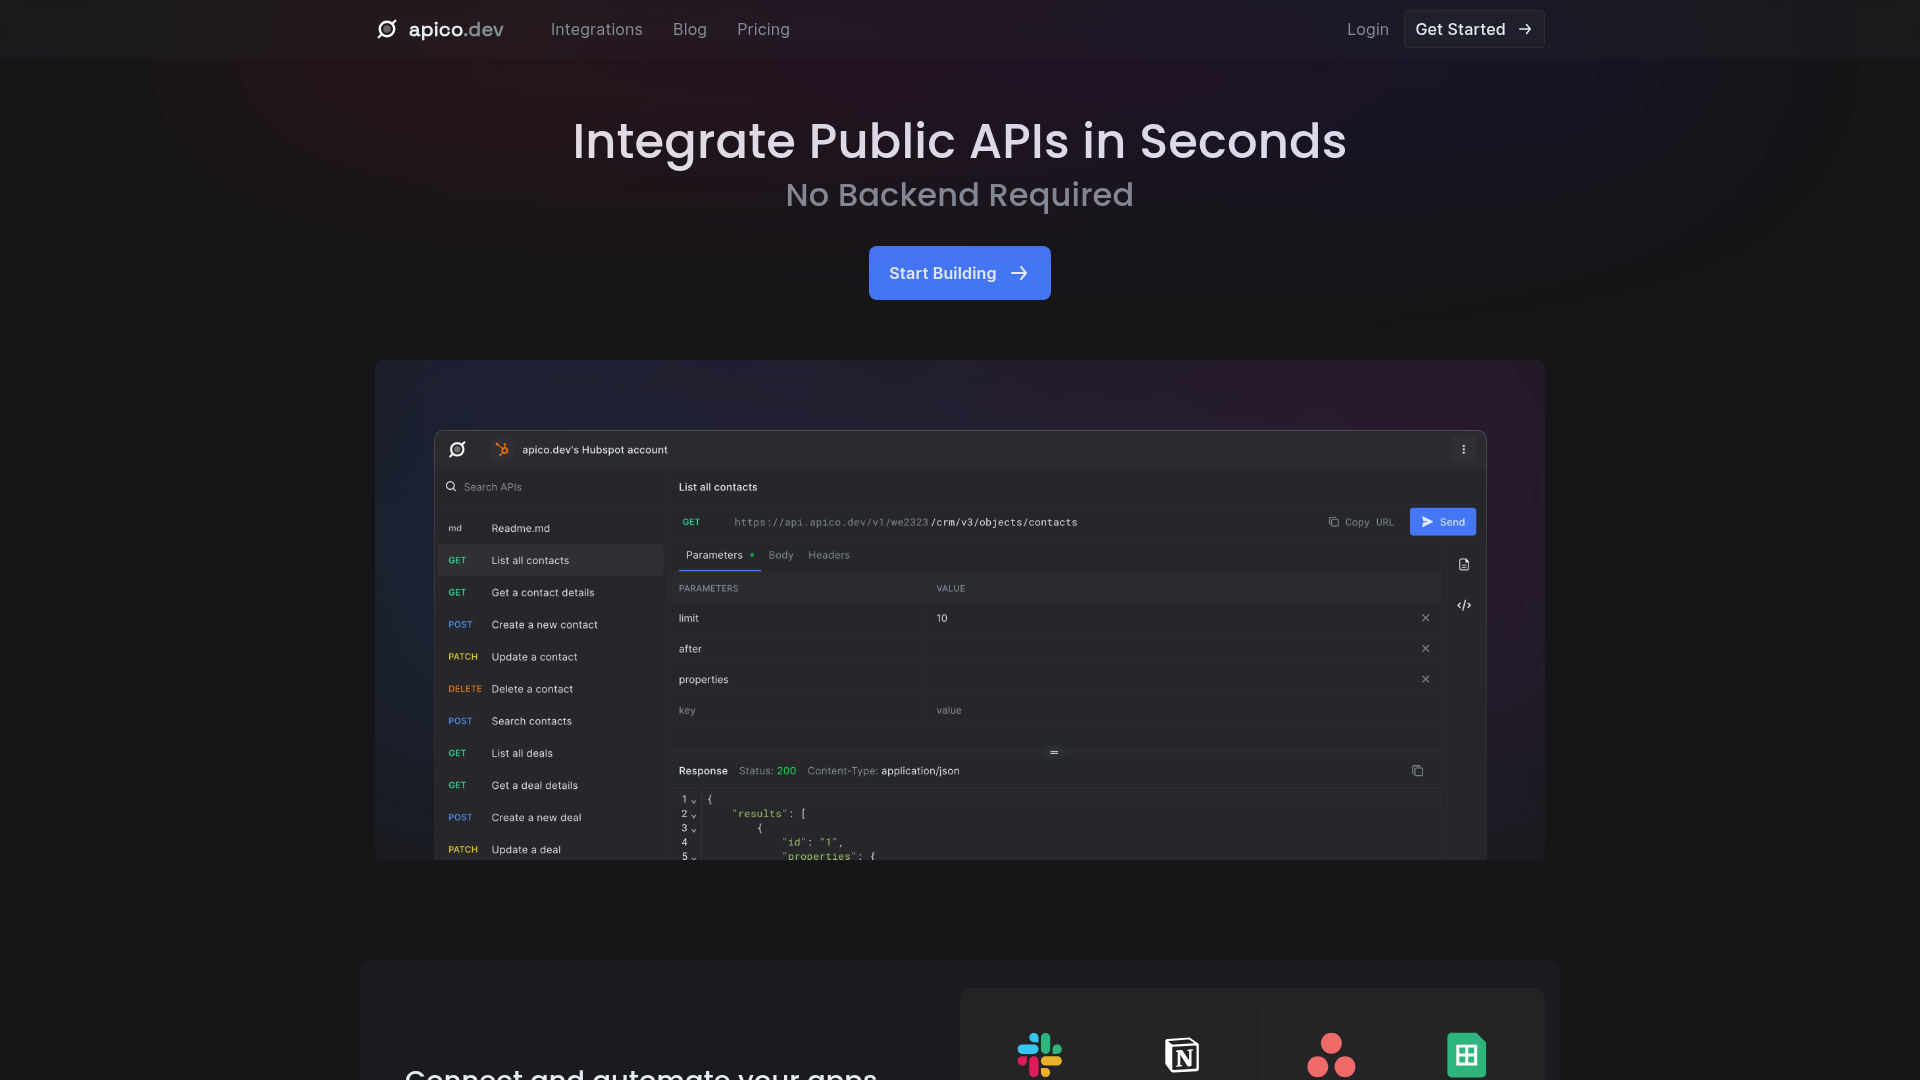The width and height of the screenshot is (1920, 1080).
Task: Collapse line 1 of the JSON response
Action: coord(694,801)
